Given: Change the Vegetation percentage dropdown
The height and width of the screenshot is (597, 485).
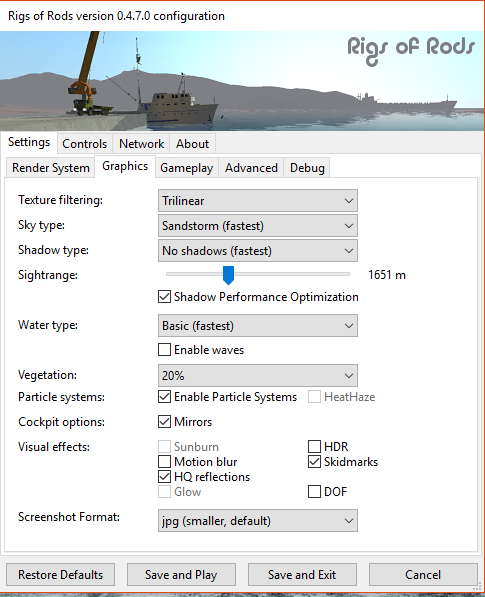Looking at the screenshot, I should coord(258,376).
